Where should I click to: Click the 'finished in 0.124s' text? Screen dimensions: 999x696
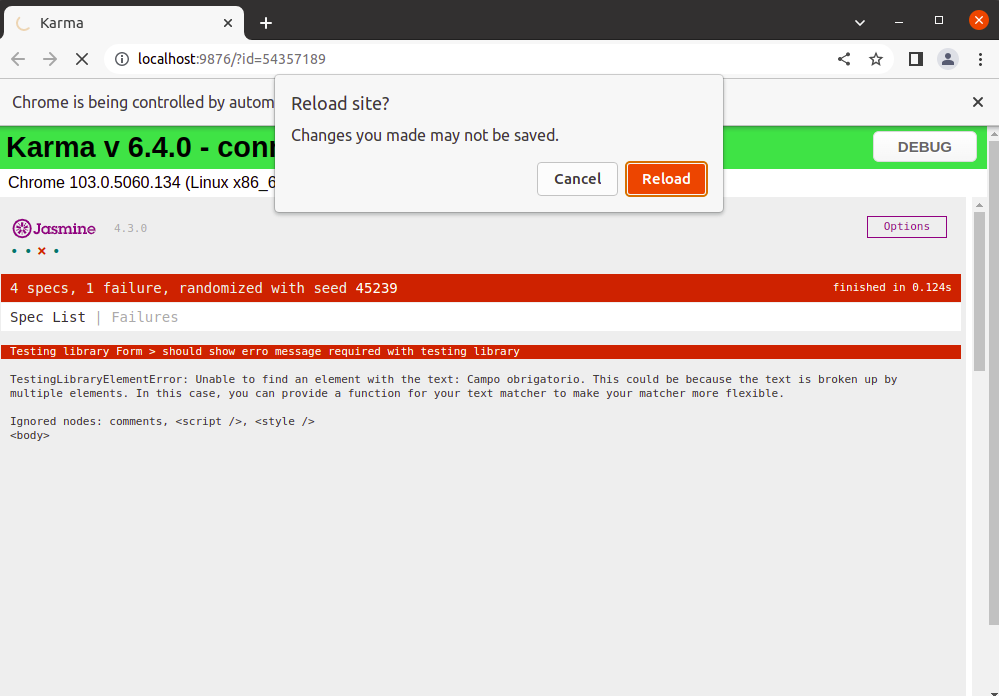click(892, 287)
